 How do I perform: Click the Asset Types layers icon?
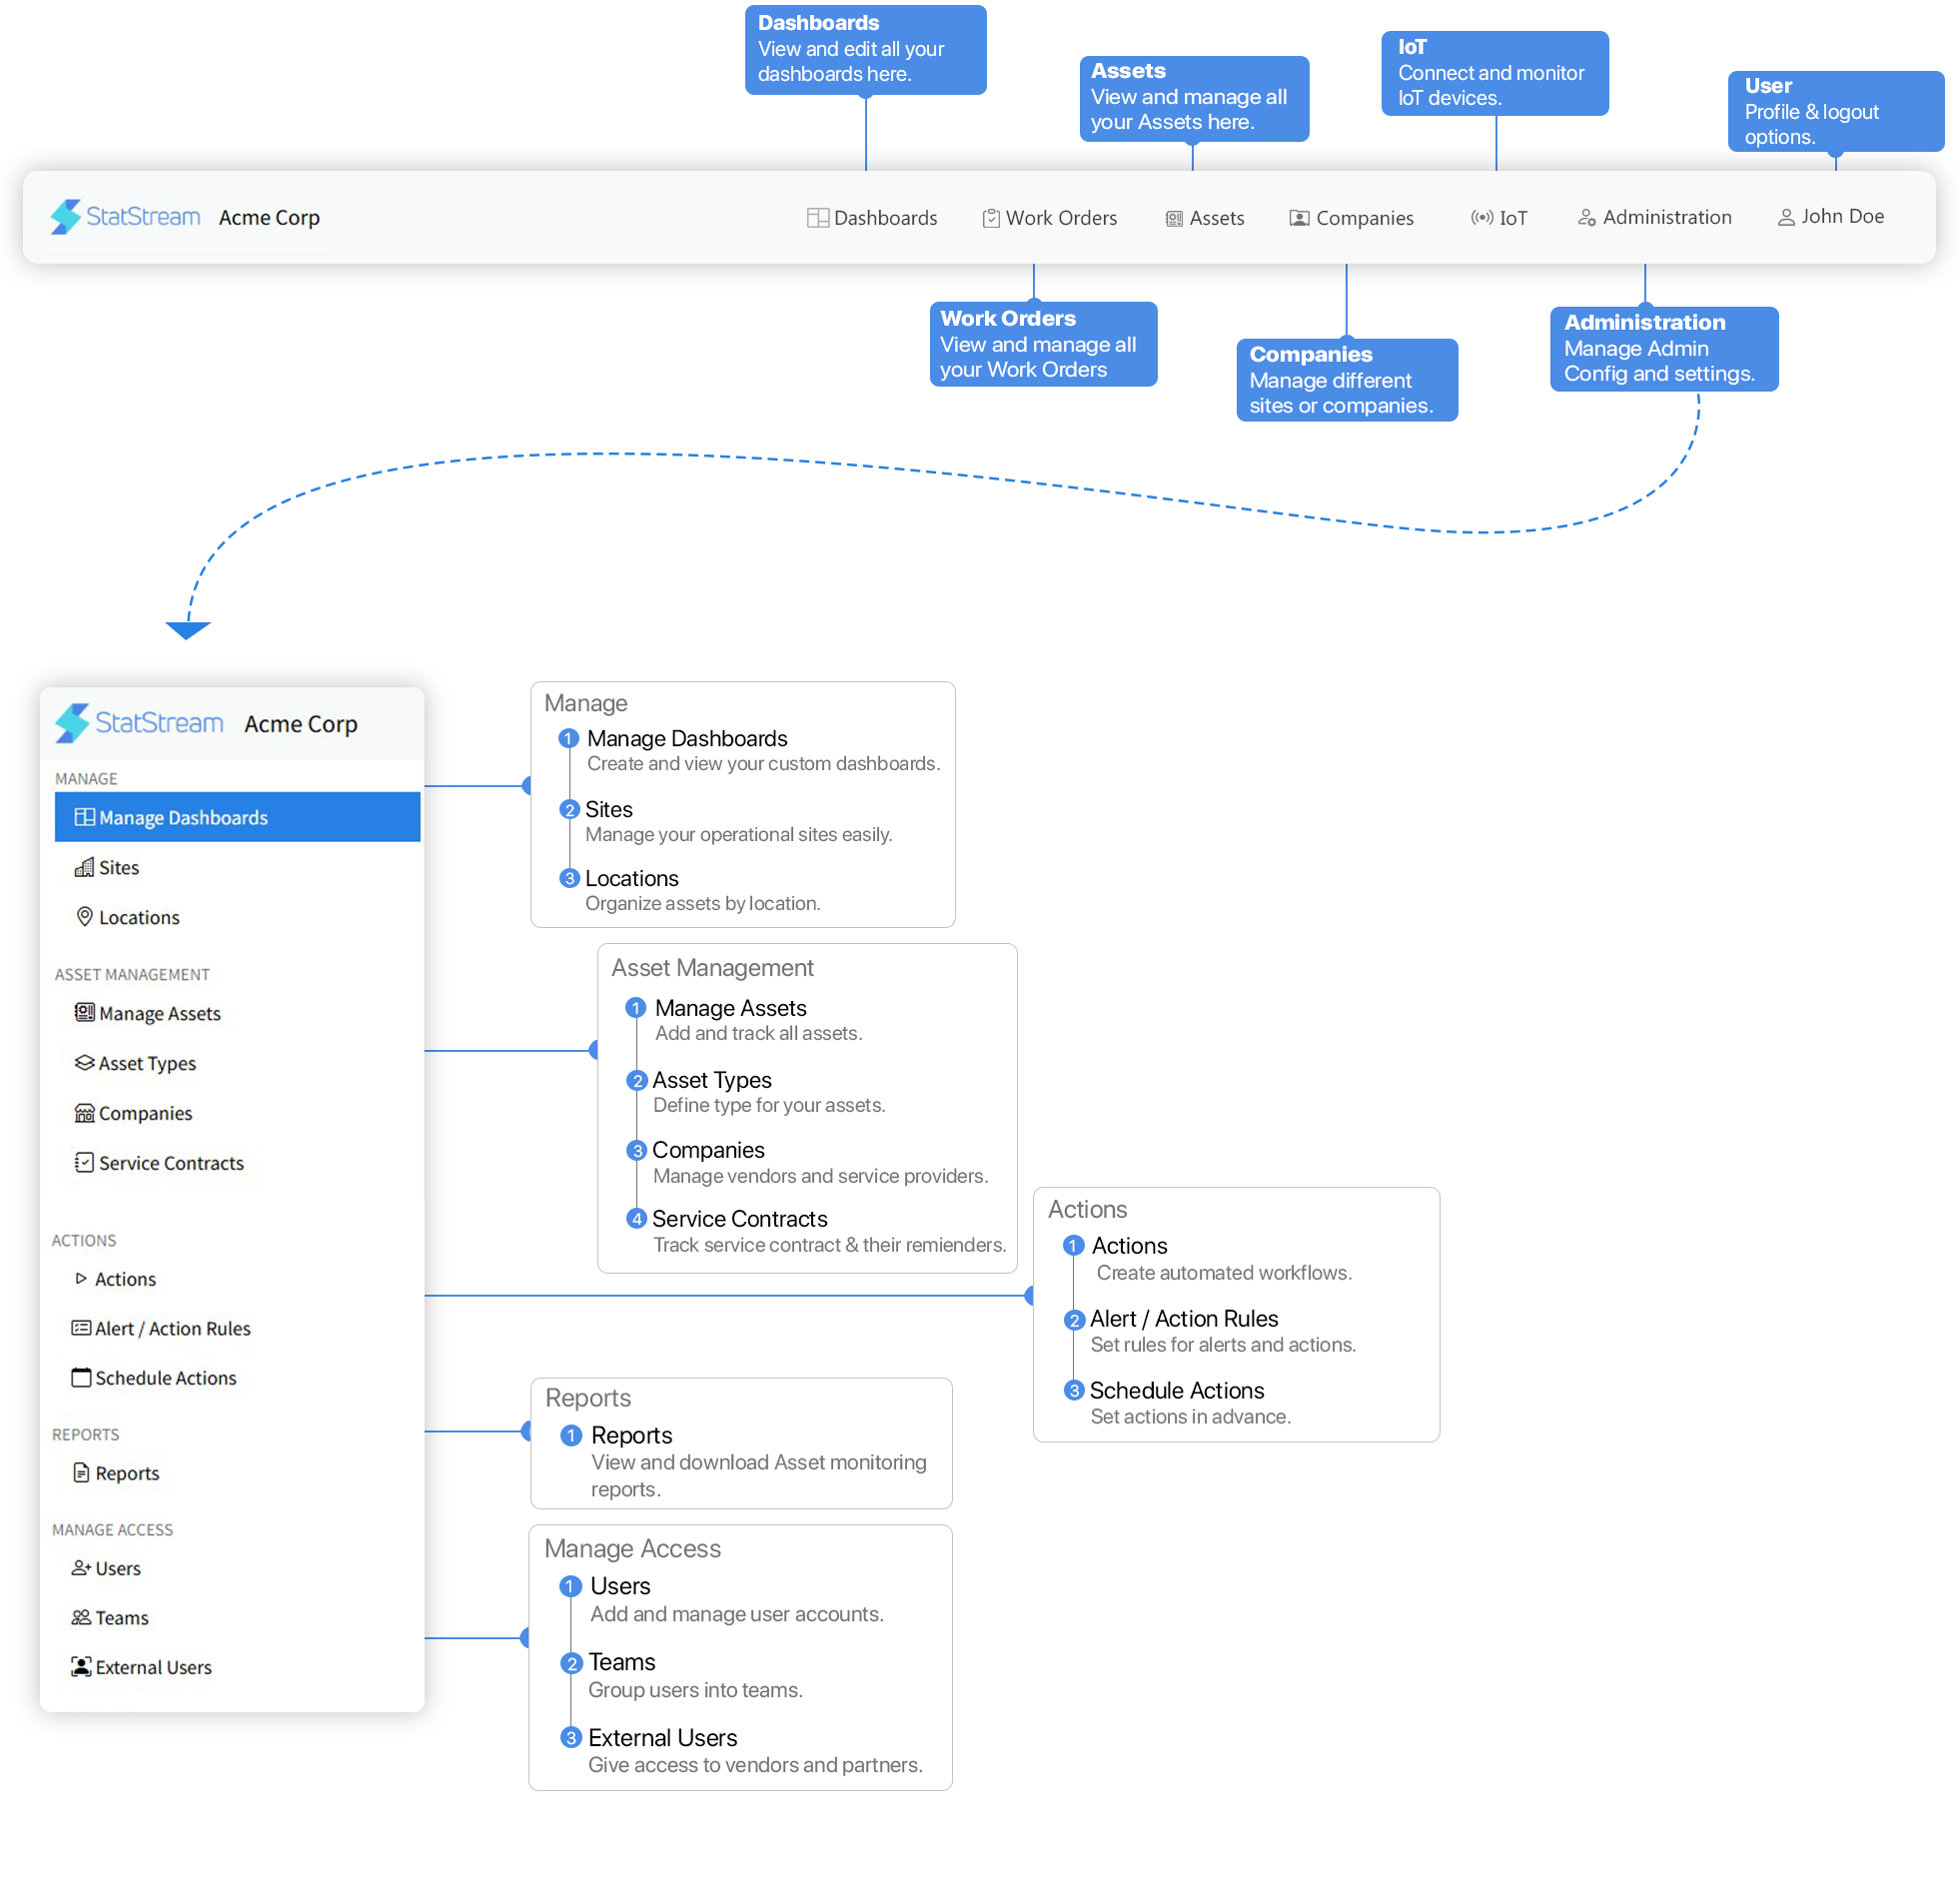84,1063
